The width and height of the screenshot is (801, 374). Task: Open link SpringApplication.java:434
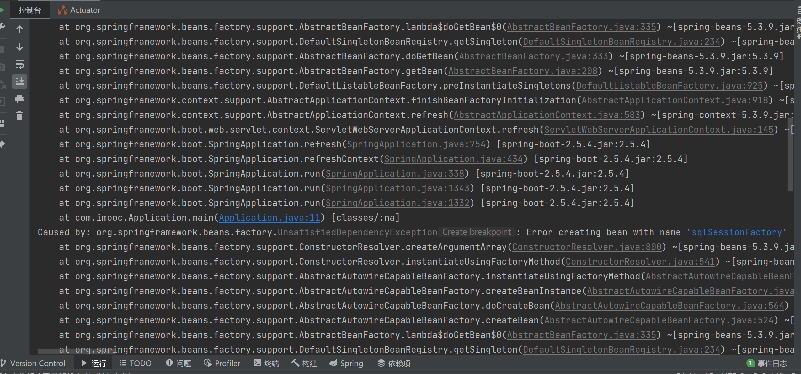coord(455,159)
